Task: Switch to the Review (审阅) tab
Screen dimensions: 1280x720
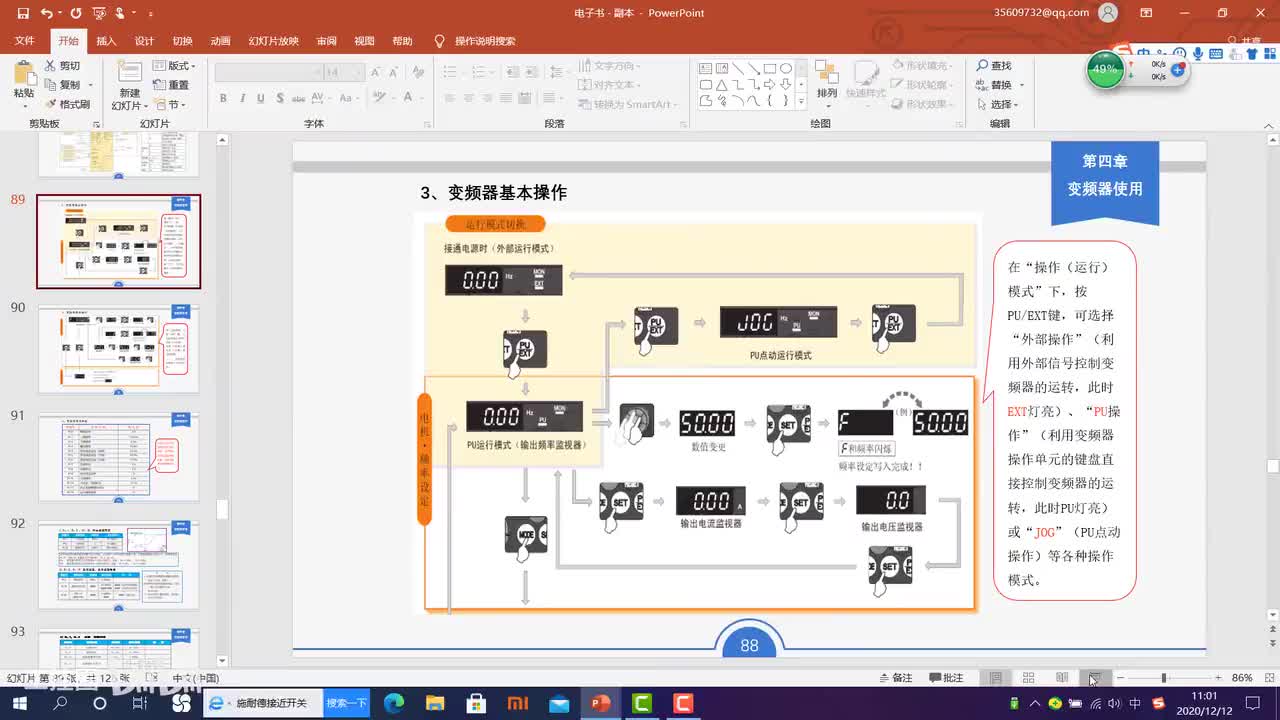Action: pyautogui.click(x=326, y=41)
